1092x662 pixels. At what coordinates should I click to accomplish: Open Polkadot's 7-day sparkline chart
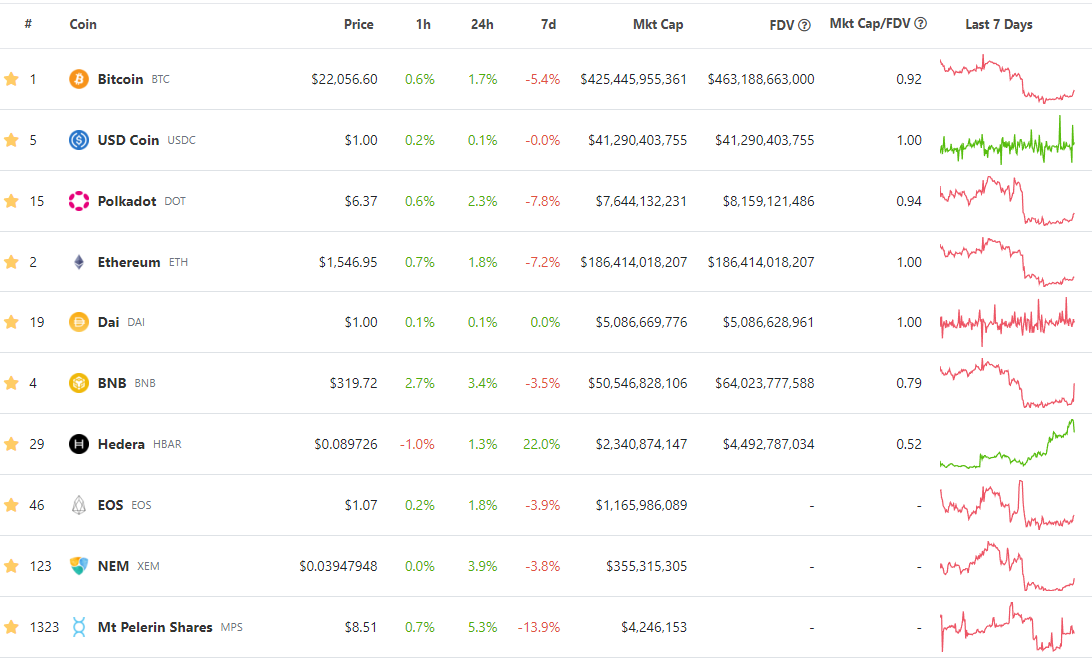coord(1007,201)
